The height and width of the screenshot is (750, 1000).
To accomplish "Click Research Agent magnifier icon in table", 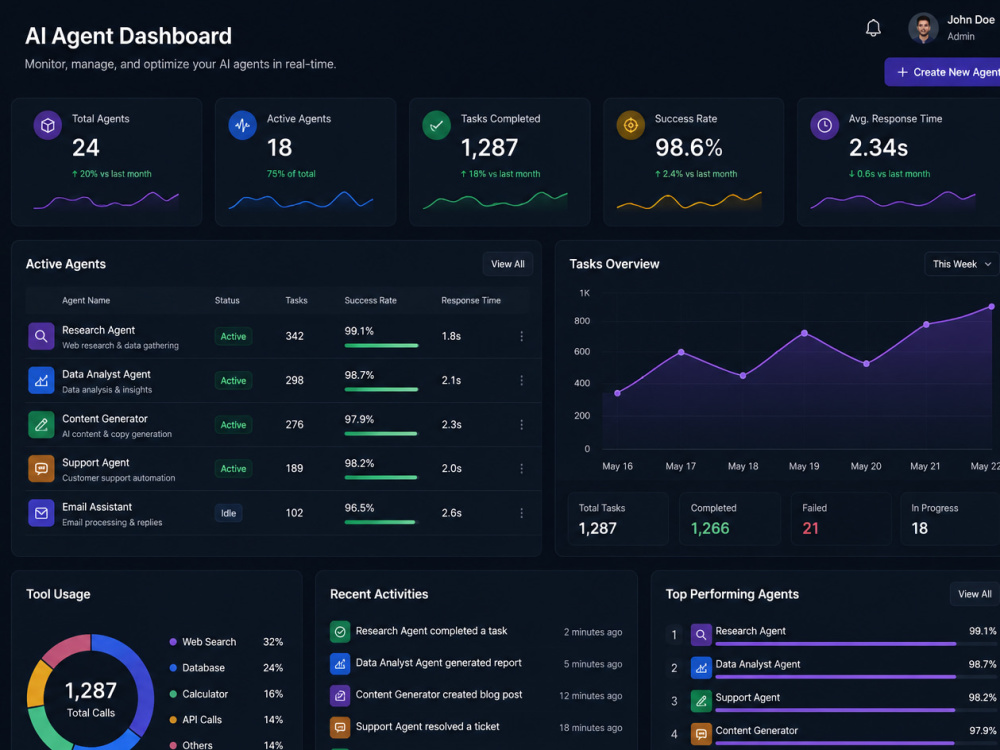I will coord(41,336).
